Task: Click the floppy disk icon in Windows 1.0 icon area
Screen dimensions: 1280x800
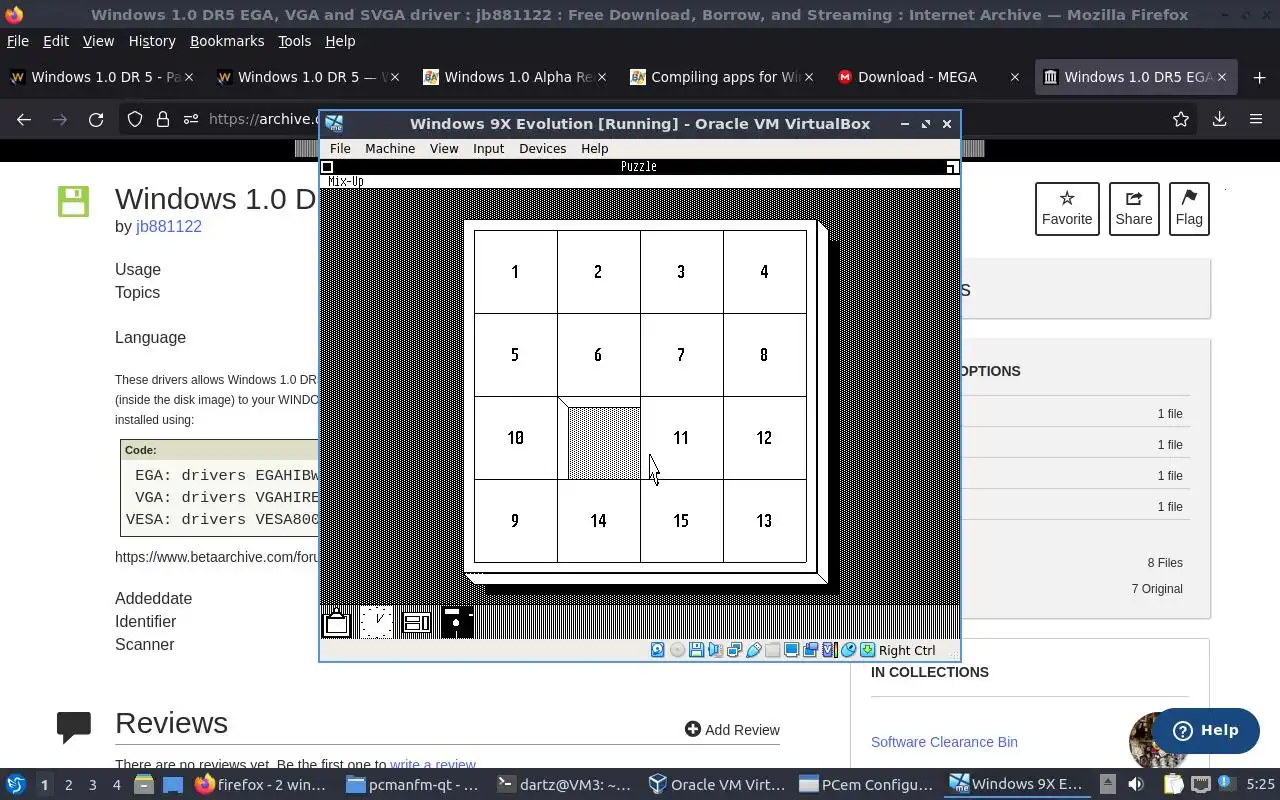Action: click(x=456, y=622)
